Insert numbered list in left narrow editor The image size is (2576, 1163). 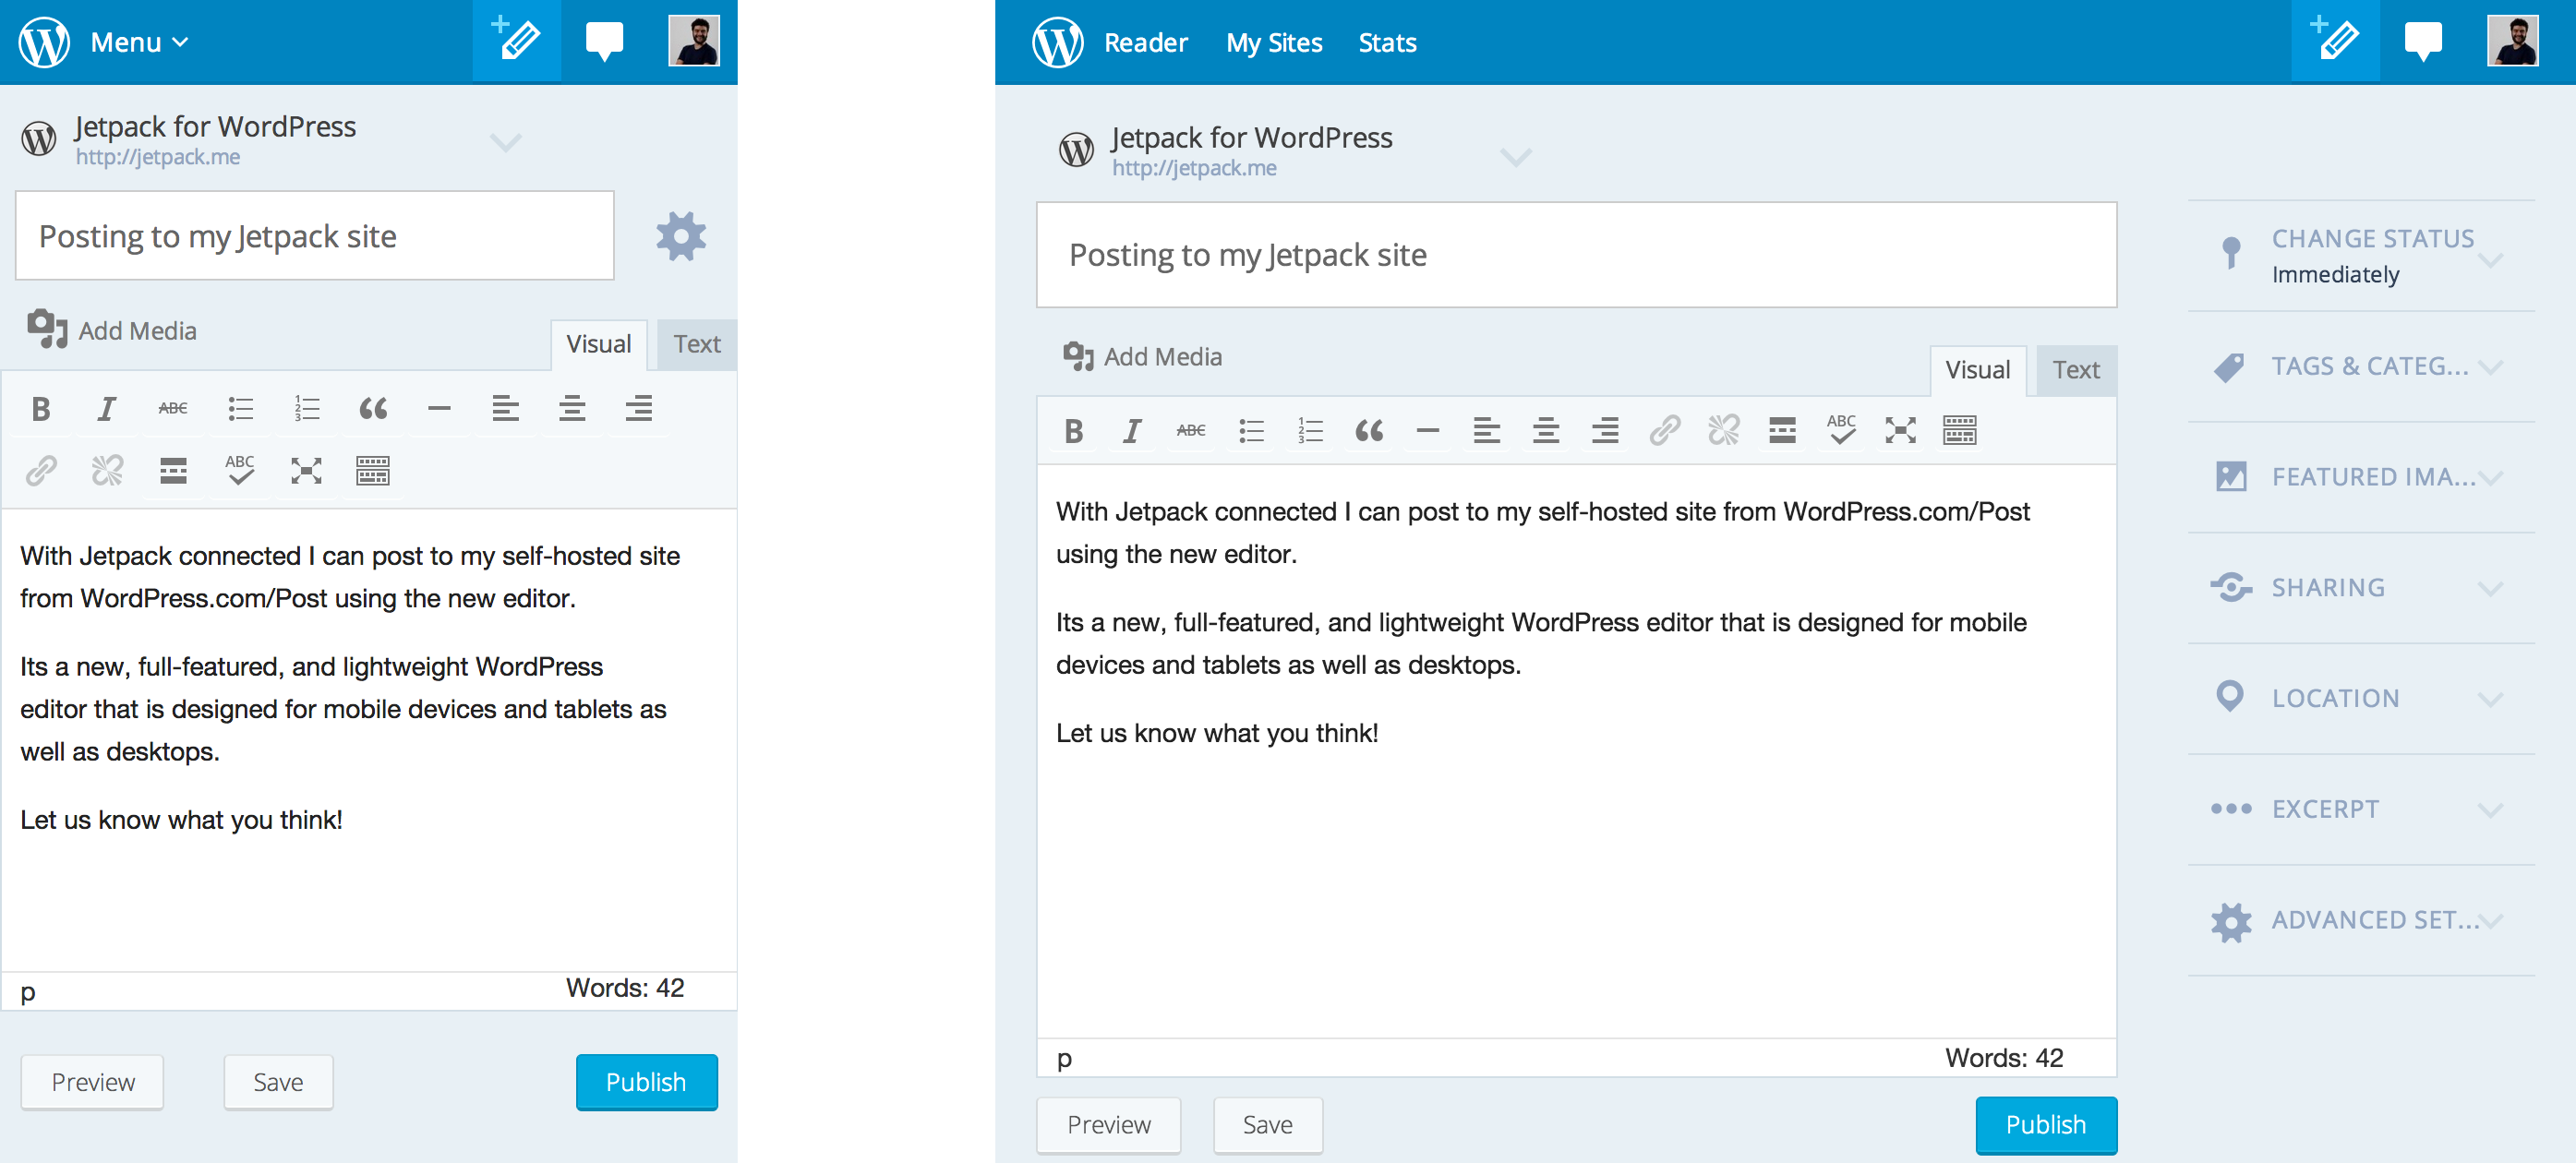point(307,408)
